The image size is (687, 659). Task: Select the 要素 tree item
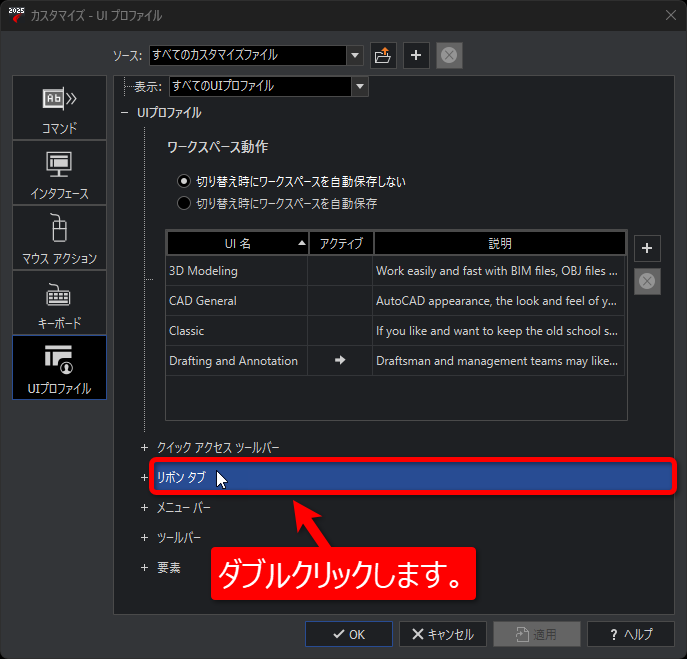169,567
